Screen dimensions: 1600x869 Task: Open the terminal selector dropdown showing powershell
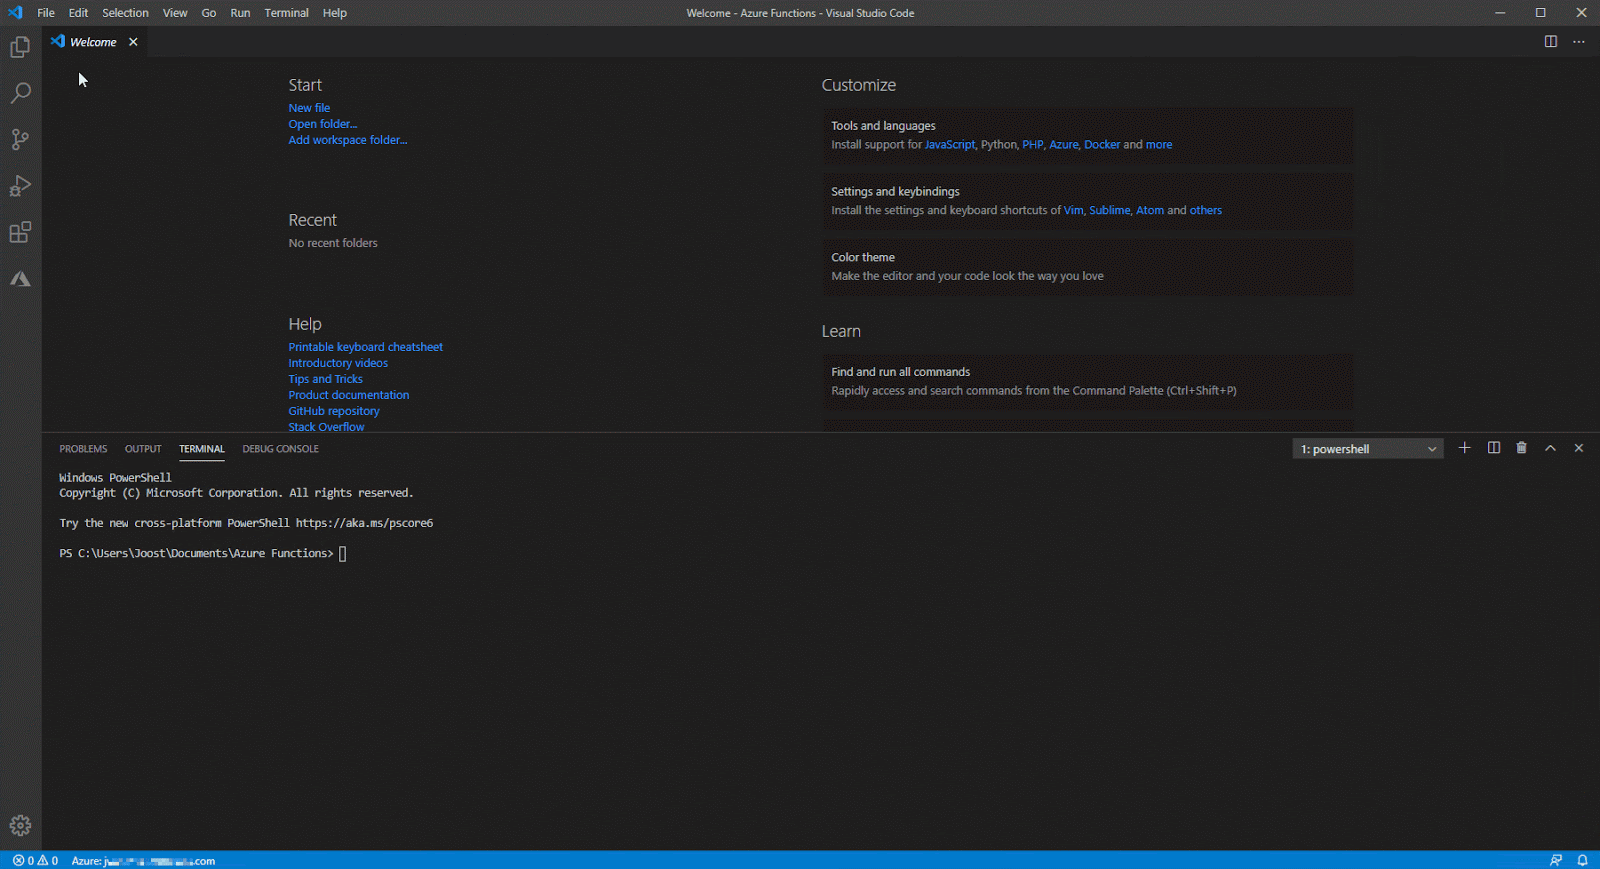click(x=1368, y=449)
